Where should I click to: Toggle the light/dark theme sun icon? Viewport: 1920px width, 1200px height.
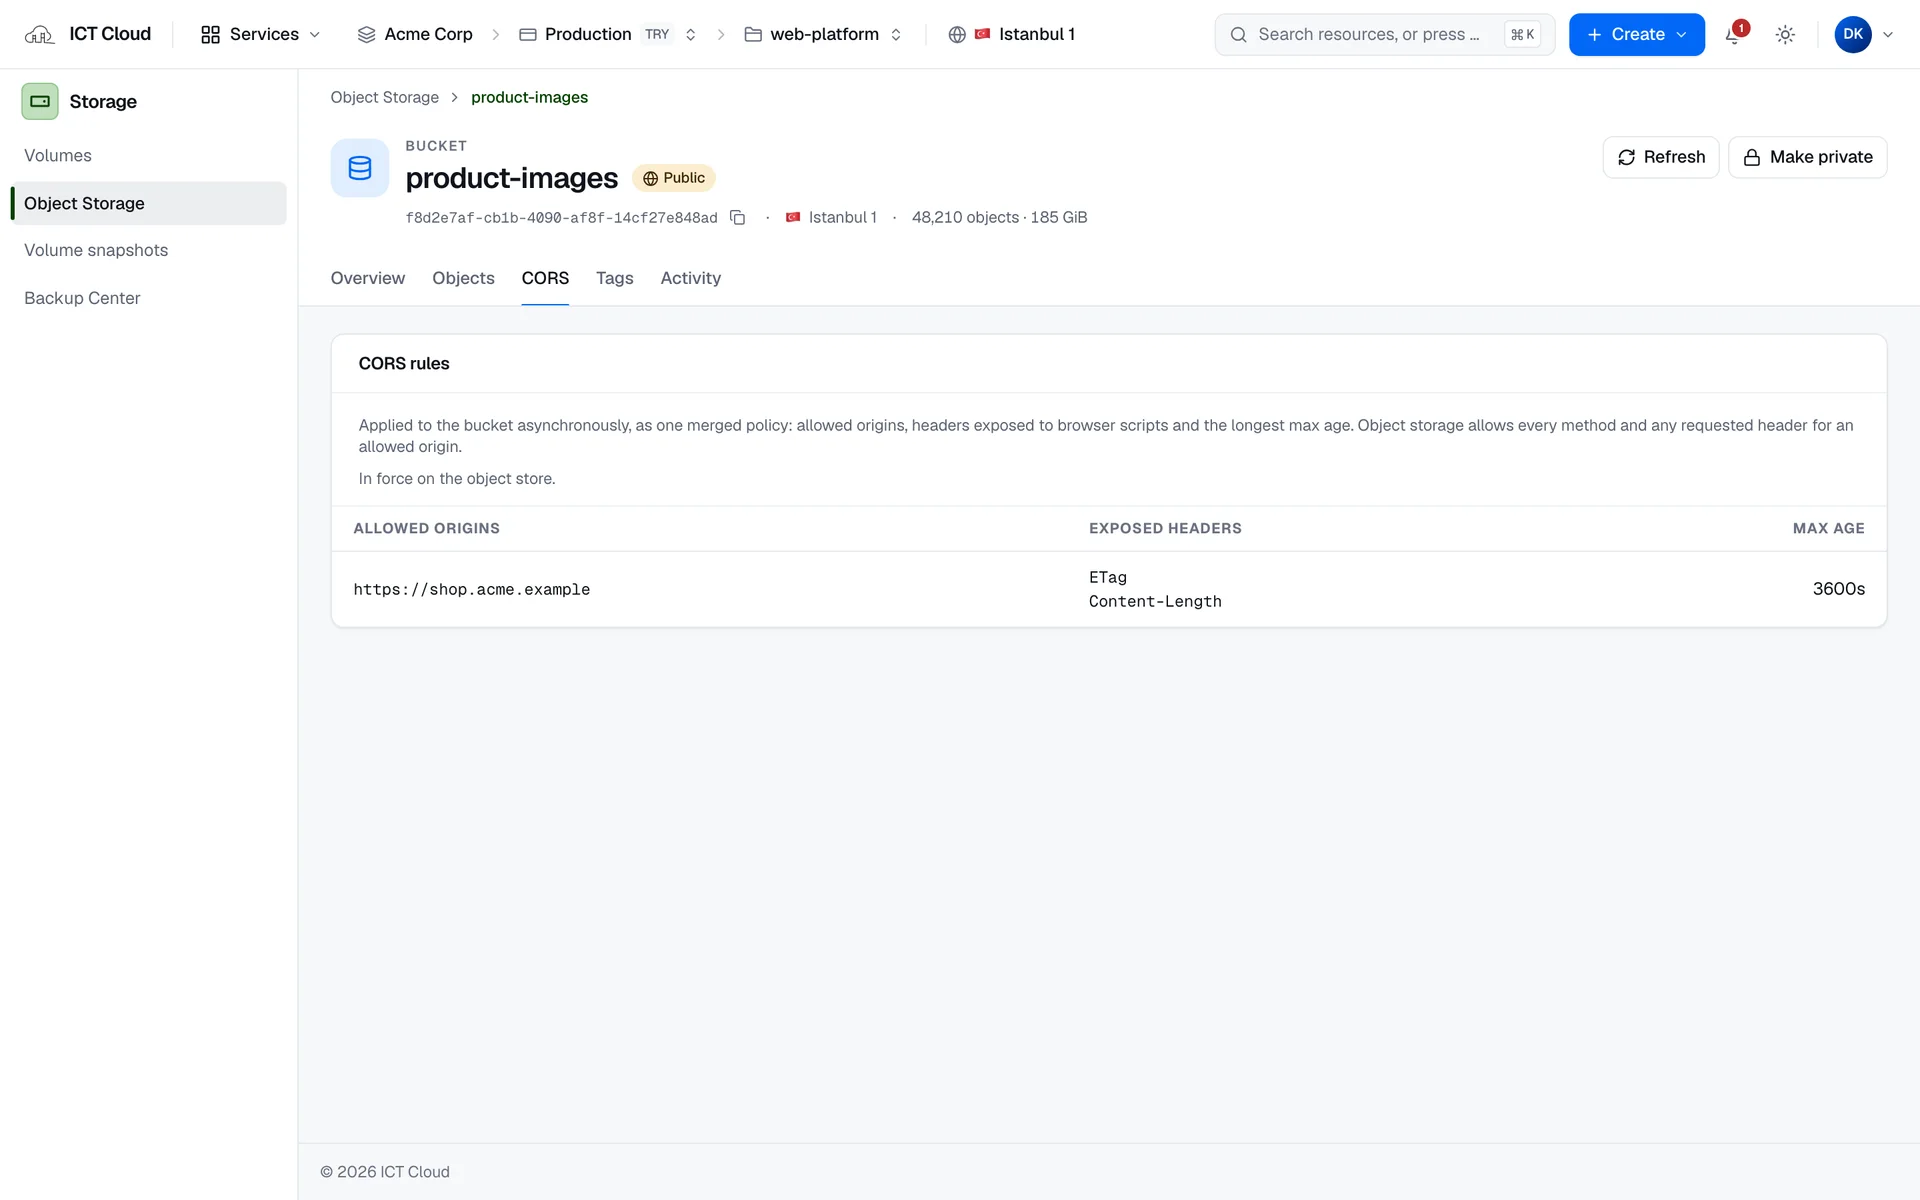[1785, 35]
